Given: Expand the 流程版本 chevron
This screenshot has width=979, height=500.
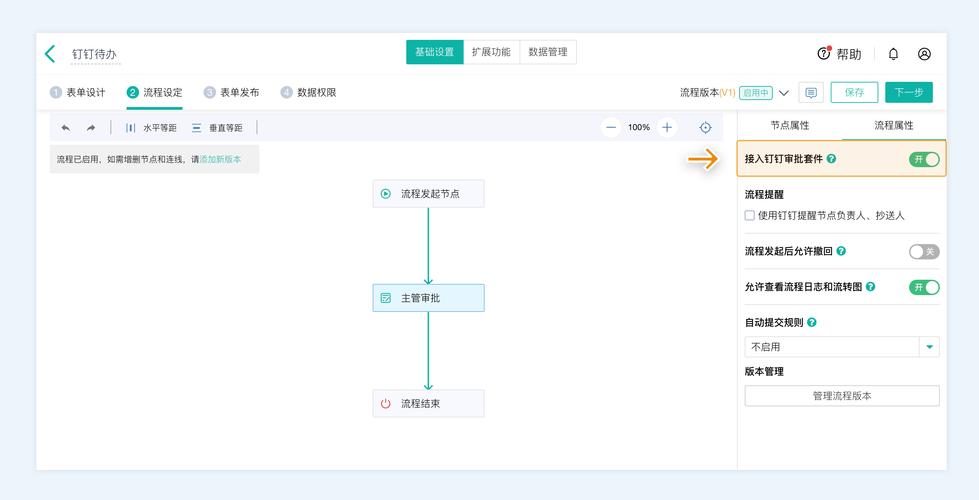Looking at the screenshot, I should point(784,93).
